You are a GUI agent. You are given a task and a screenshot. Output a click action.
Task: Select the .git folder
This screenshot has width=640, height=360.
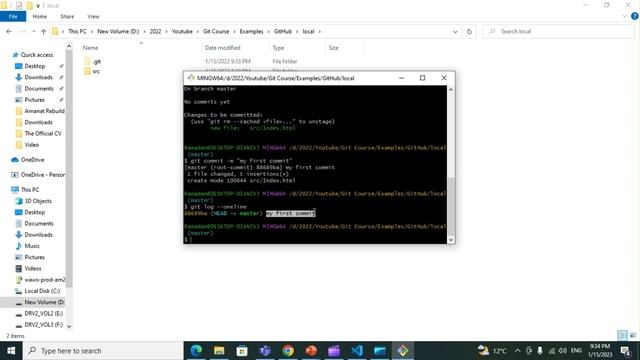click(92, 61)
